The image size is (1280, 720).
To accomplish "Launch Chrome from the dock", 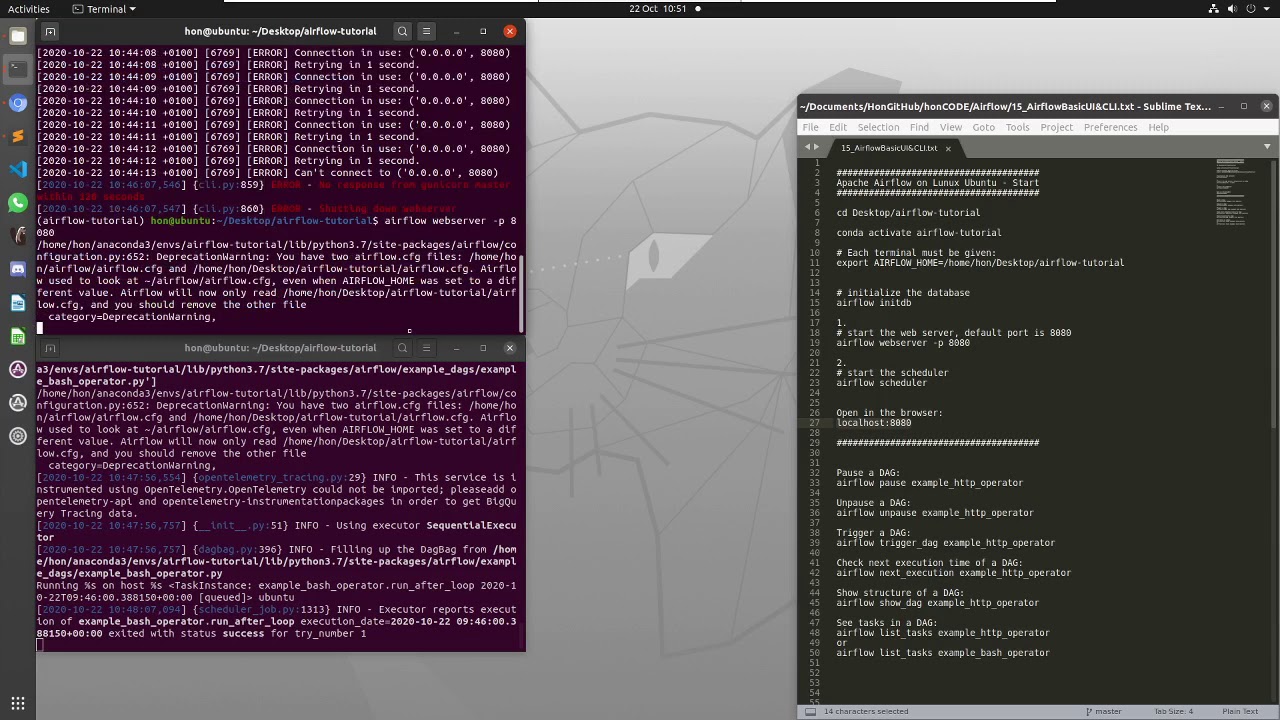I will tap(17, 103).
